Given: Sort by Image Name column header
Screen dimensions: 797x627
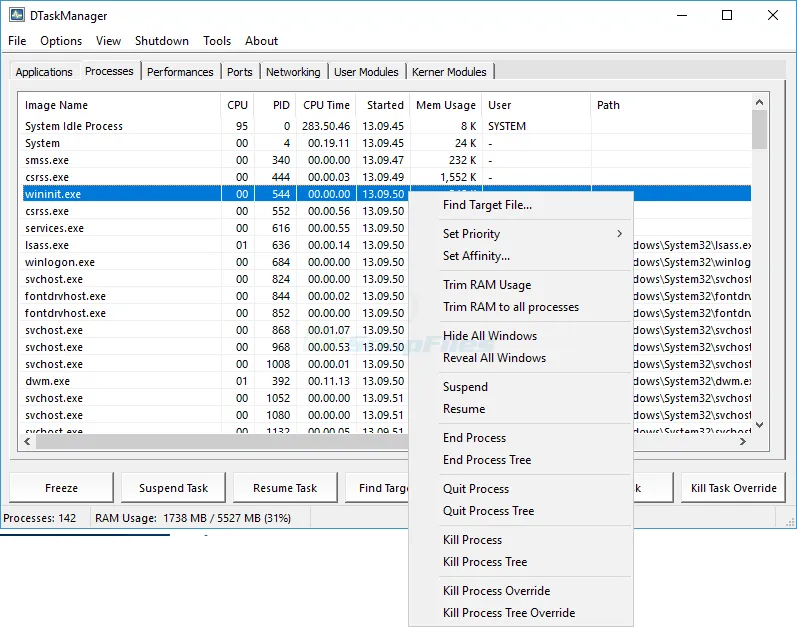Looking at the screenshot, I should tap(121, 105).
